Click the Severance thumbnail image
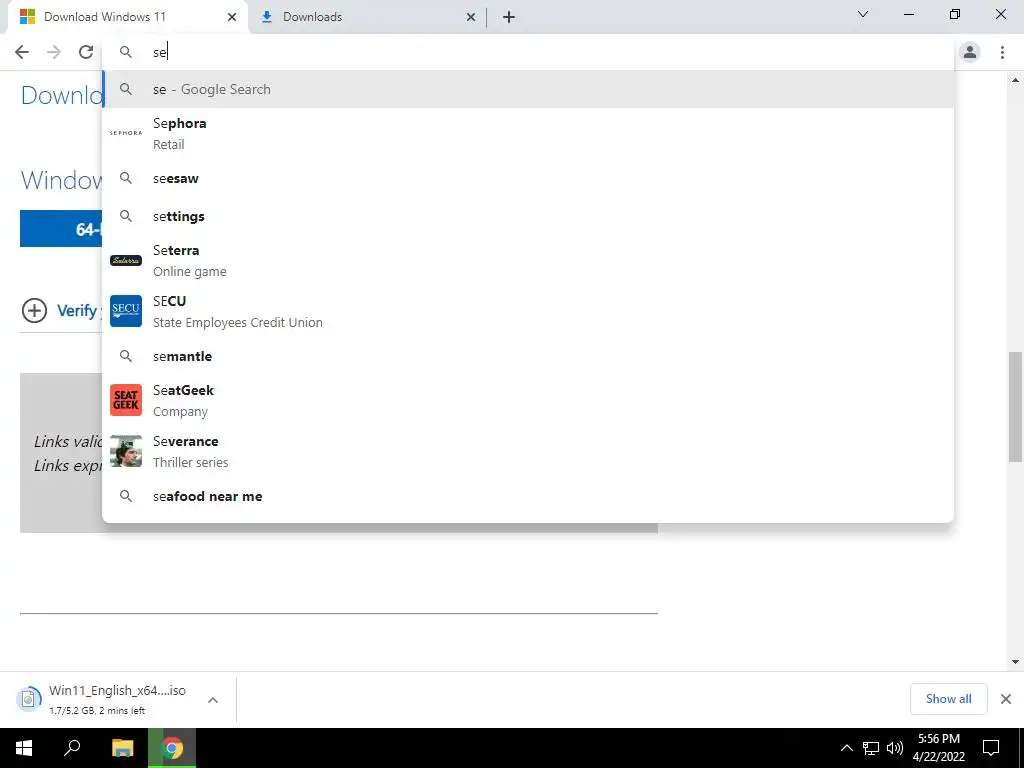 click(x=125, y=451)
